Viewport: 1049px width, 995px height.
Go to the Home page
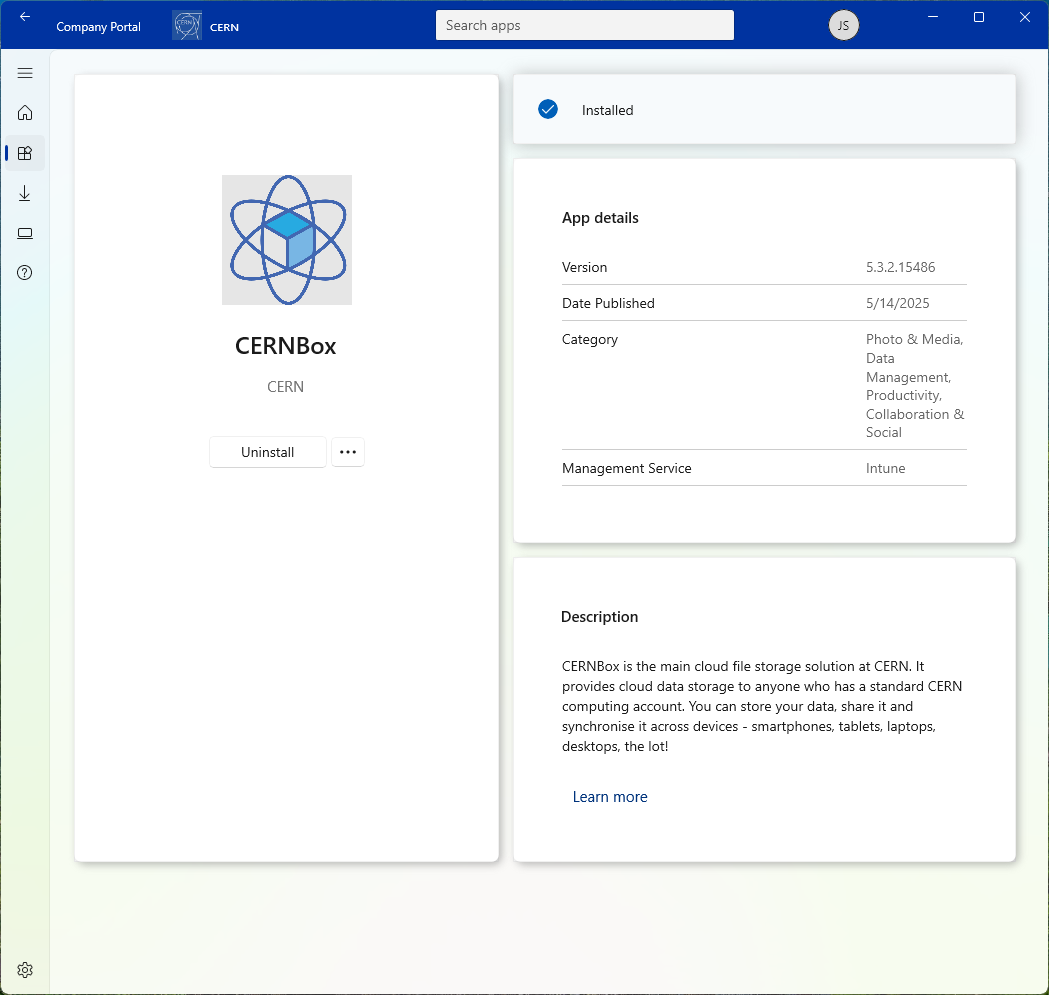point(25,112)
